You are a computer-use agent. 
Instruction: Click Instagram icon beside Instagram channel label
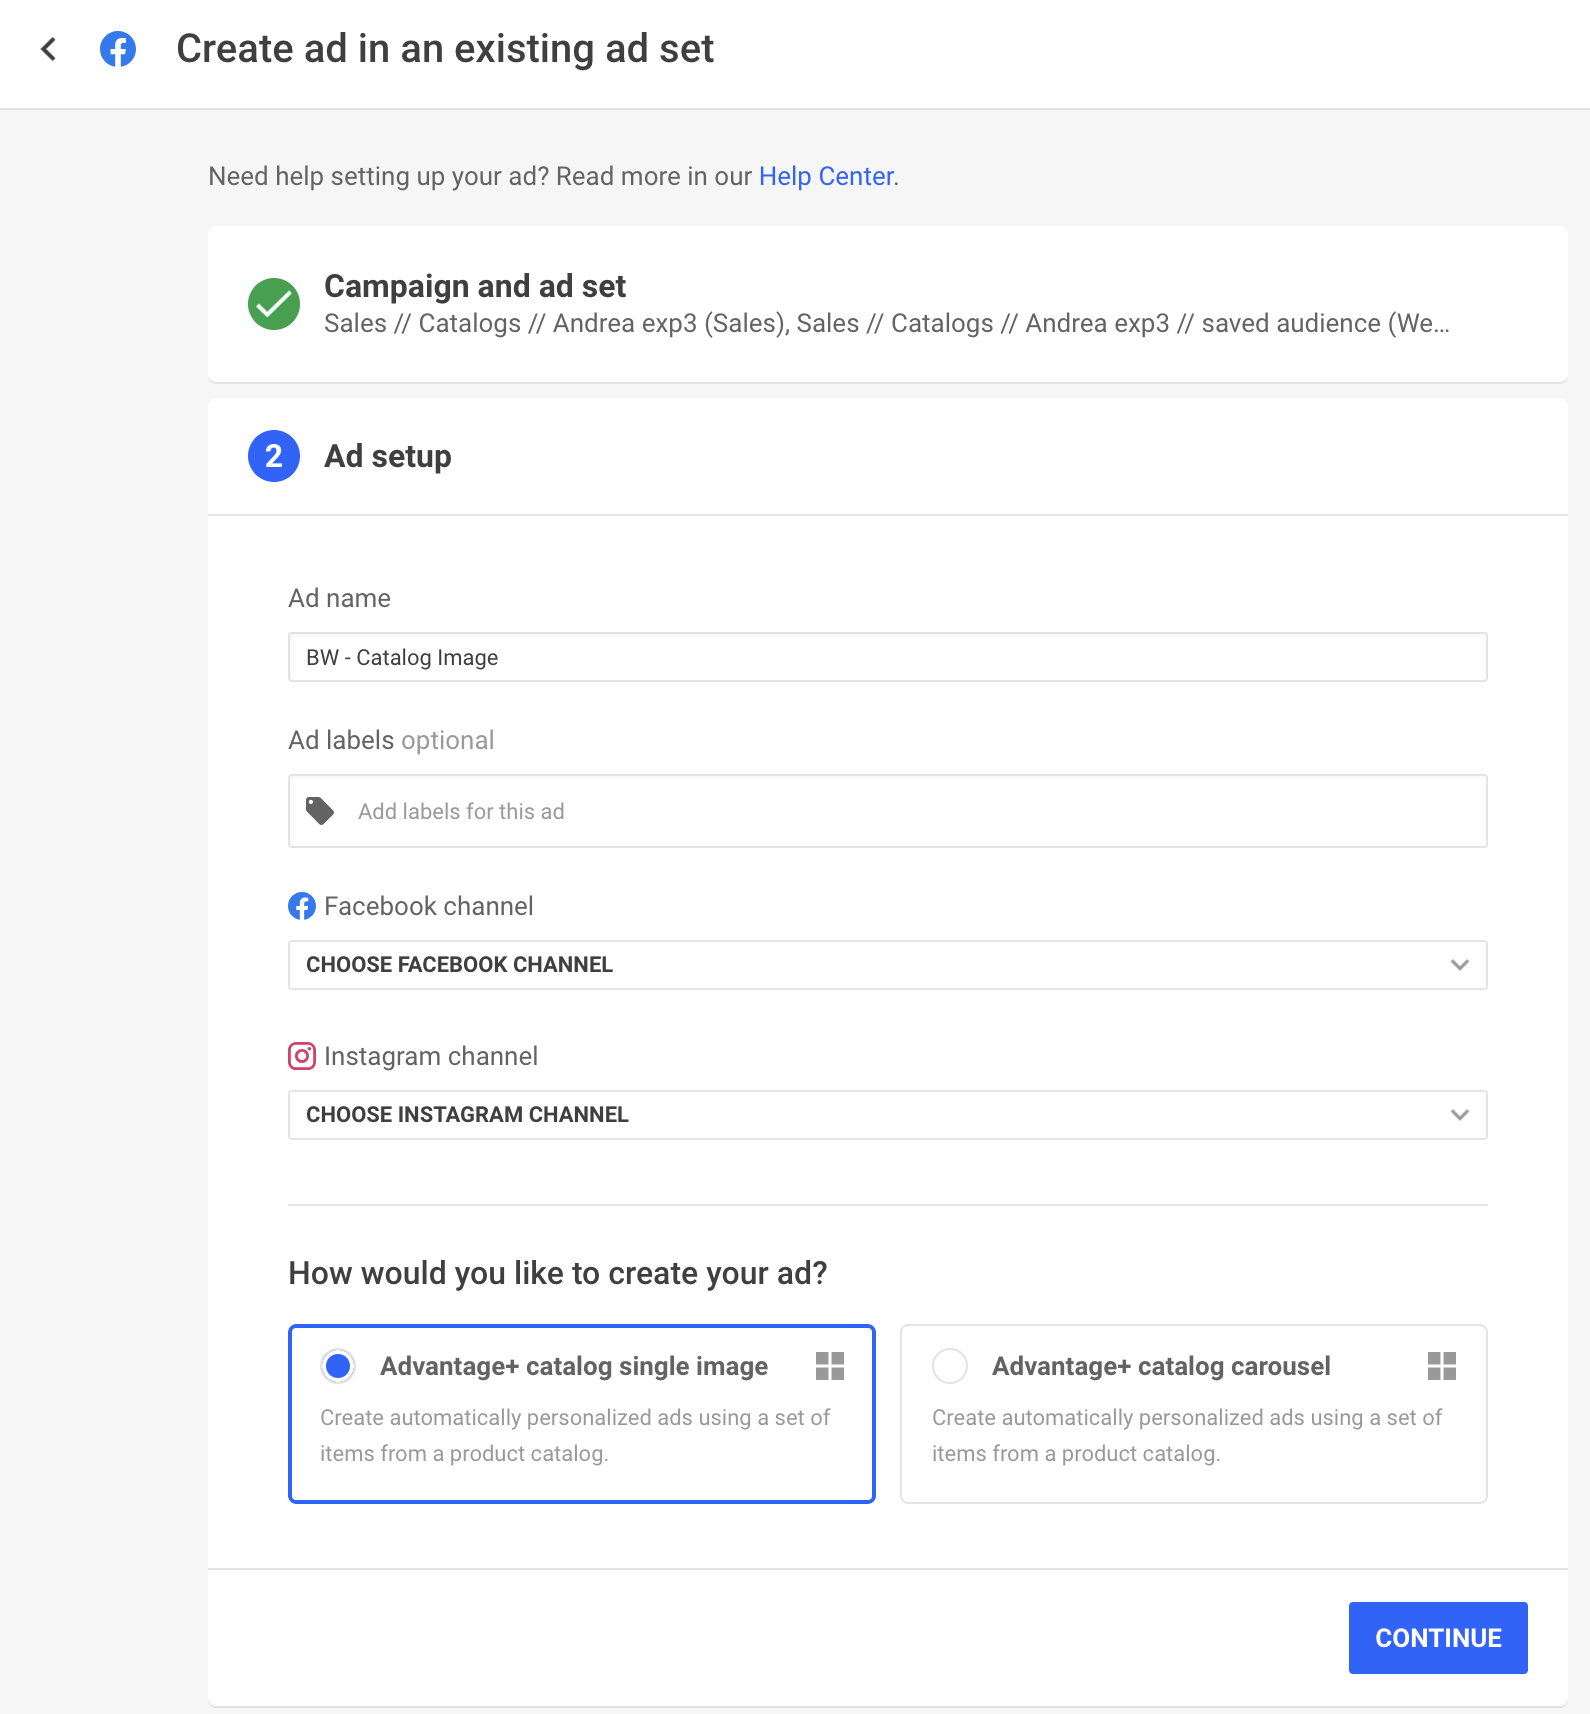(302, 1056)
